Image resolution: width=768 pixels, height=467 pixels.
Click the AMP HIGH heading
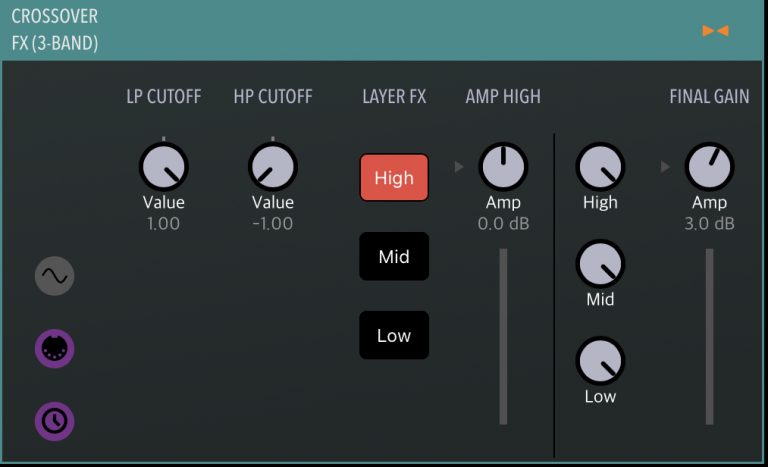(503, 97)
